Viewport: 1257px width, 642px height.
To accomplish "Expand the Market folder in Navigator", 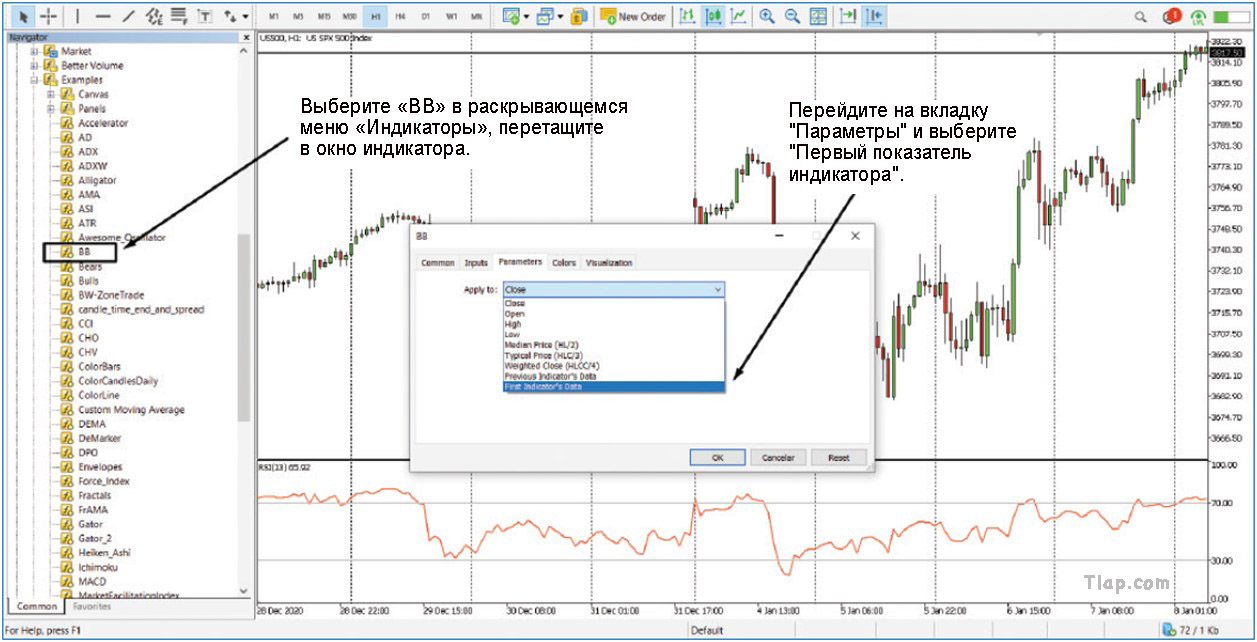I will (34, 51).
